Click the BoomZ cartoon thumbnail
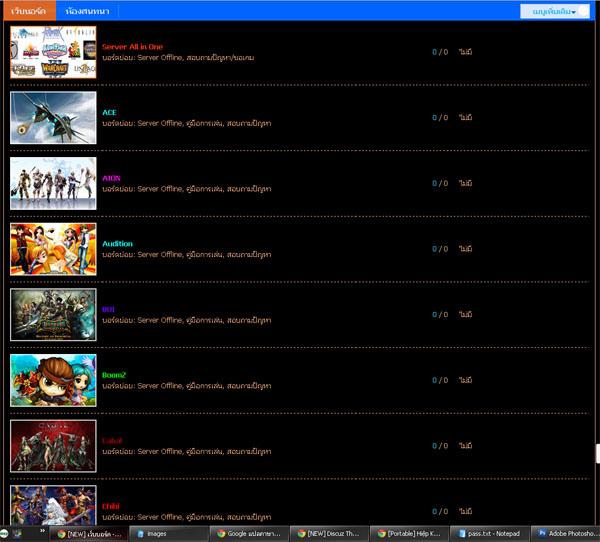600x542 pixels. click(53, 380)
